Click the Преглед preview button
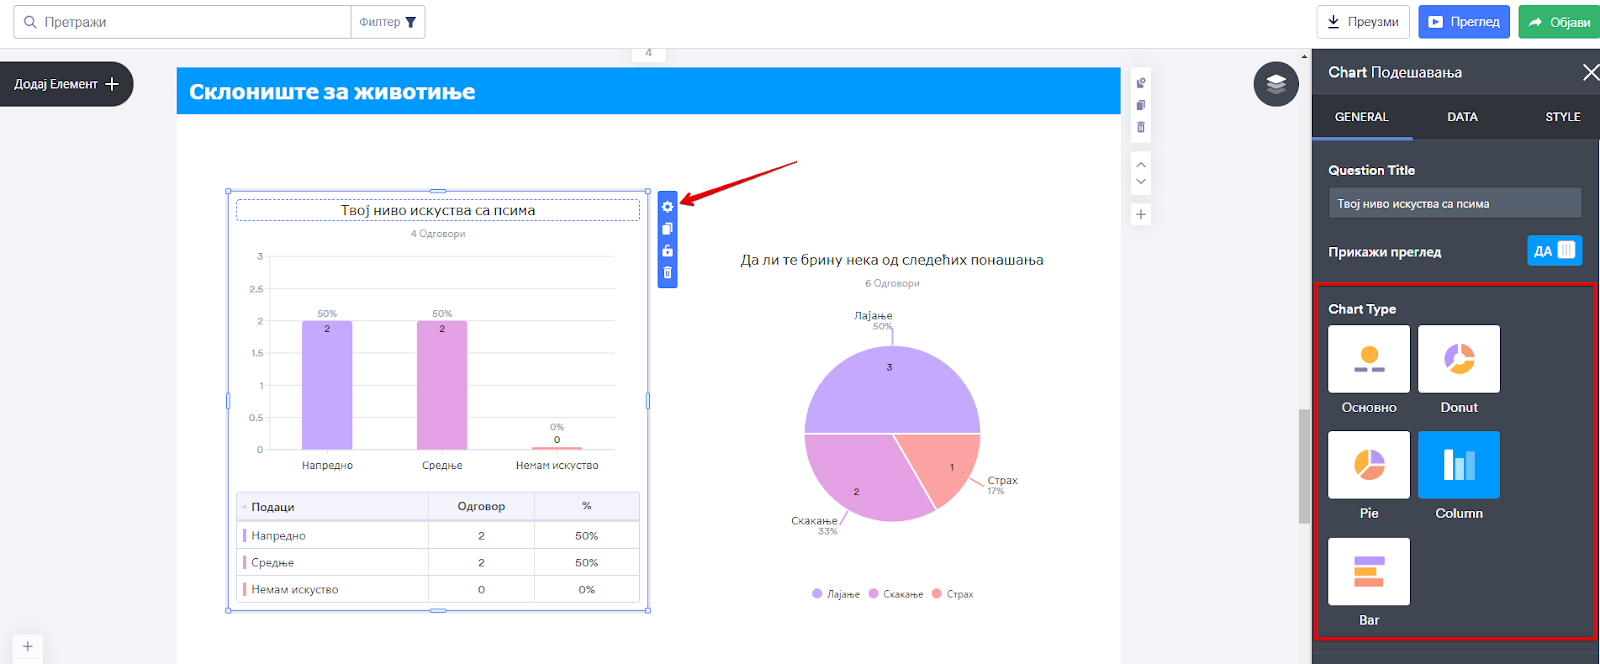The image size is (1600, 664). tap(1464, 22)
